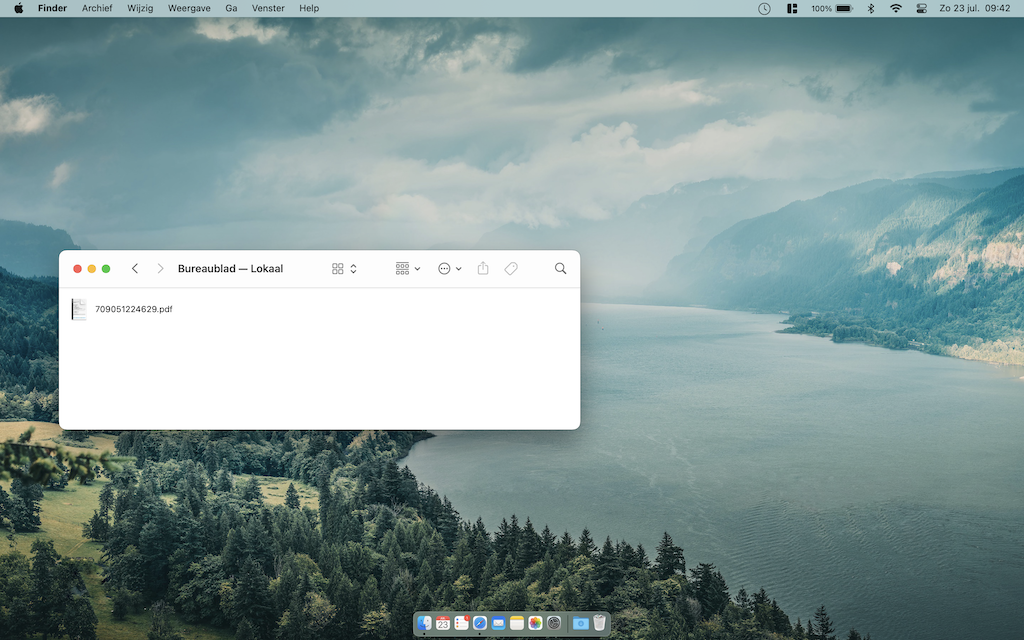Switch view using the icon grid view button
This screenshot has width=1024, height=640.
pyautogui.click(x=338, y=268)
